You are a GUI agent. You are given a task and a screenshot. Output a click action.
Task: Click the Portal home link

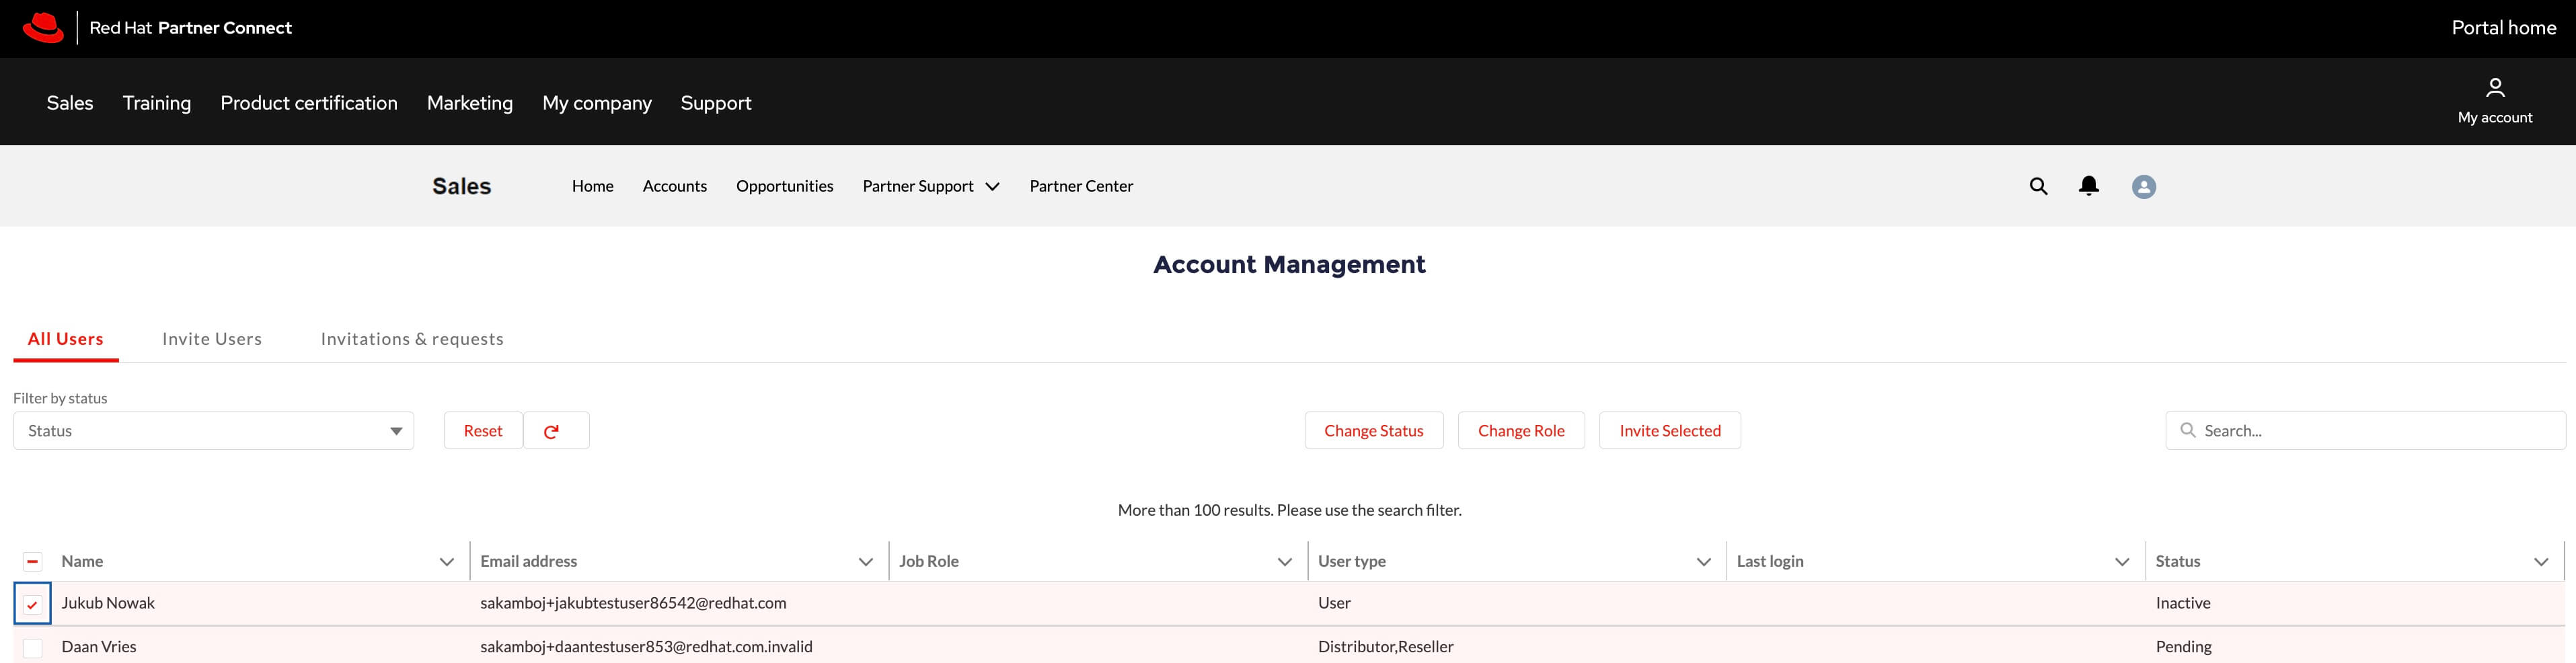(x=2503, y=28)
